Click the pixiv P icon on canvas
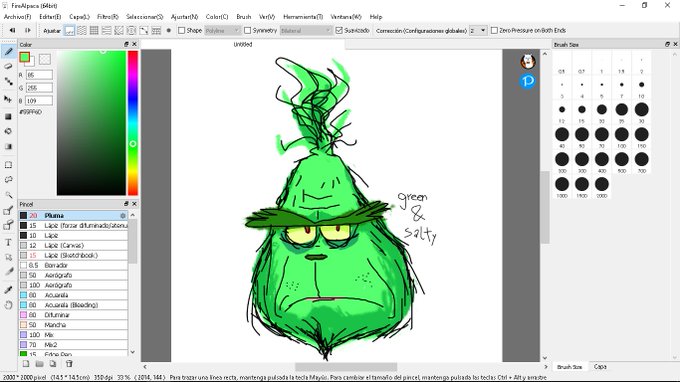 (528, 81)
